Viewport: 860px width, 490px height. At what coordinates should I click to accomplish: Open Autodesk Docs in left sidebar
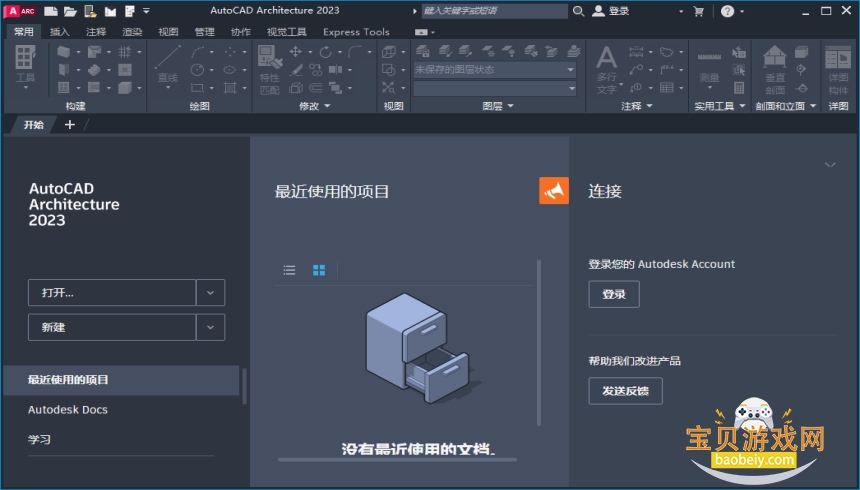pos(67,409)
